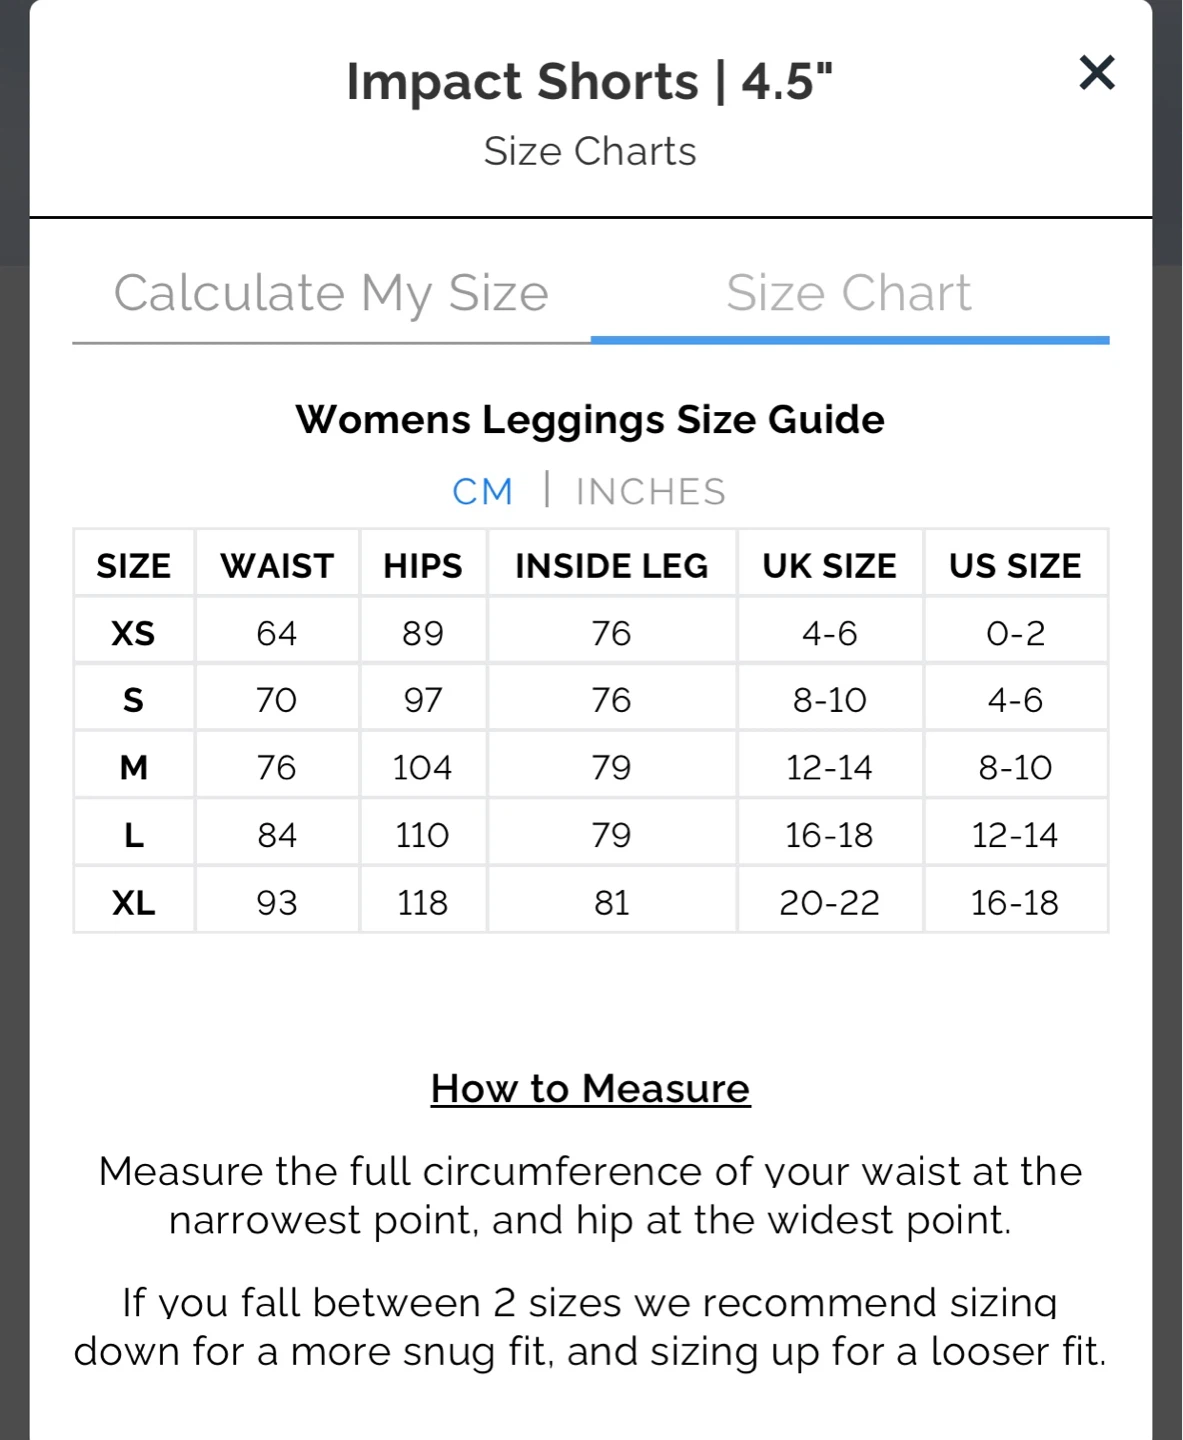Switch to Calculate My Size tab
Screen dimensions: 1183x1440
331,293
